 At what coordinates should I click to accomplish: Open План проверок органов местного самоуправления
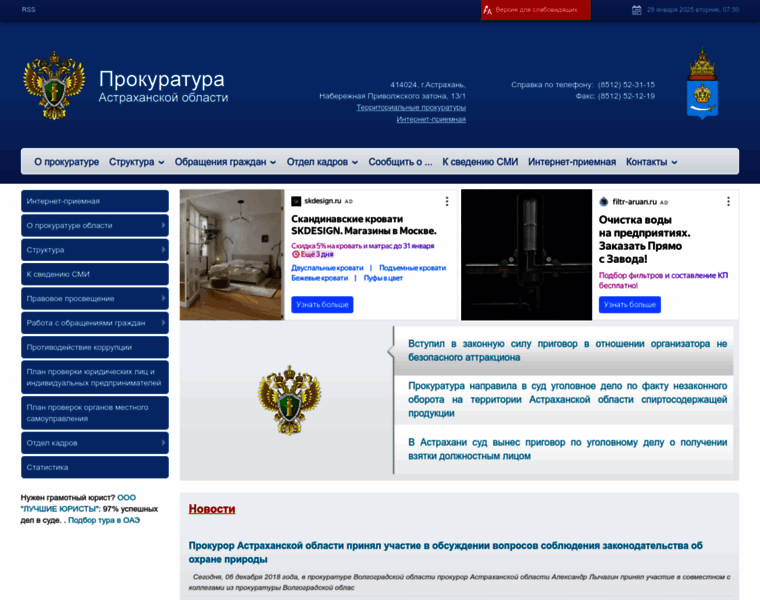(x=95, y=413)
